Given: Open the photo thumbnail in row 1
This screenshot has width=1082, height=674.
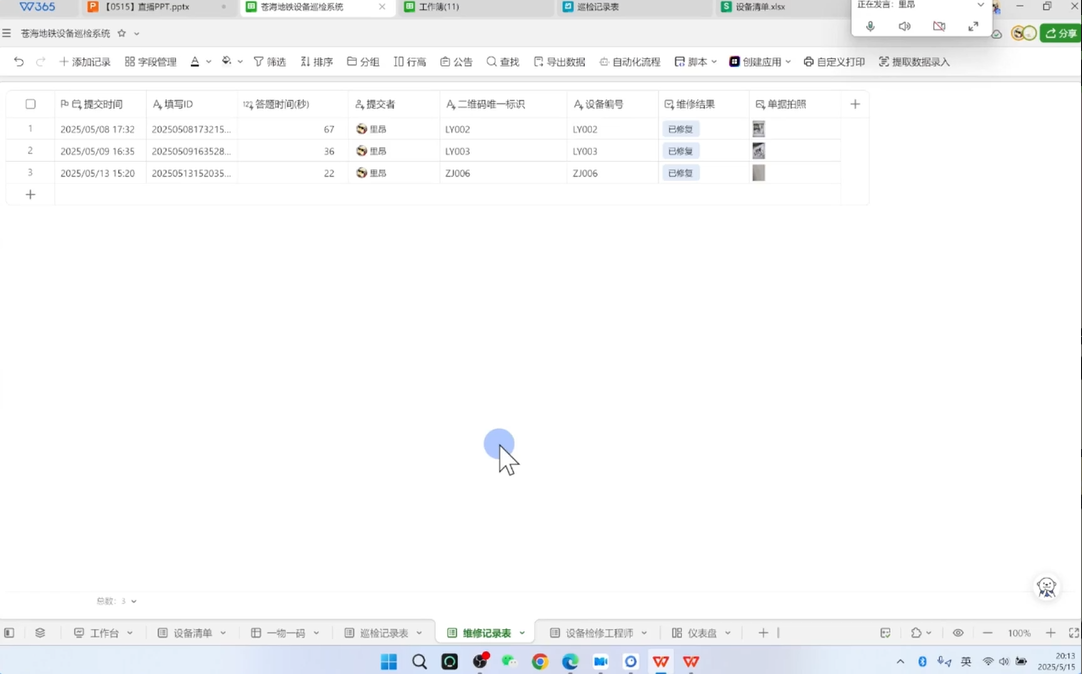Looking at the screenshot, I should point(759,129).
